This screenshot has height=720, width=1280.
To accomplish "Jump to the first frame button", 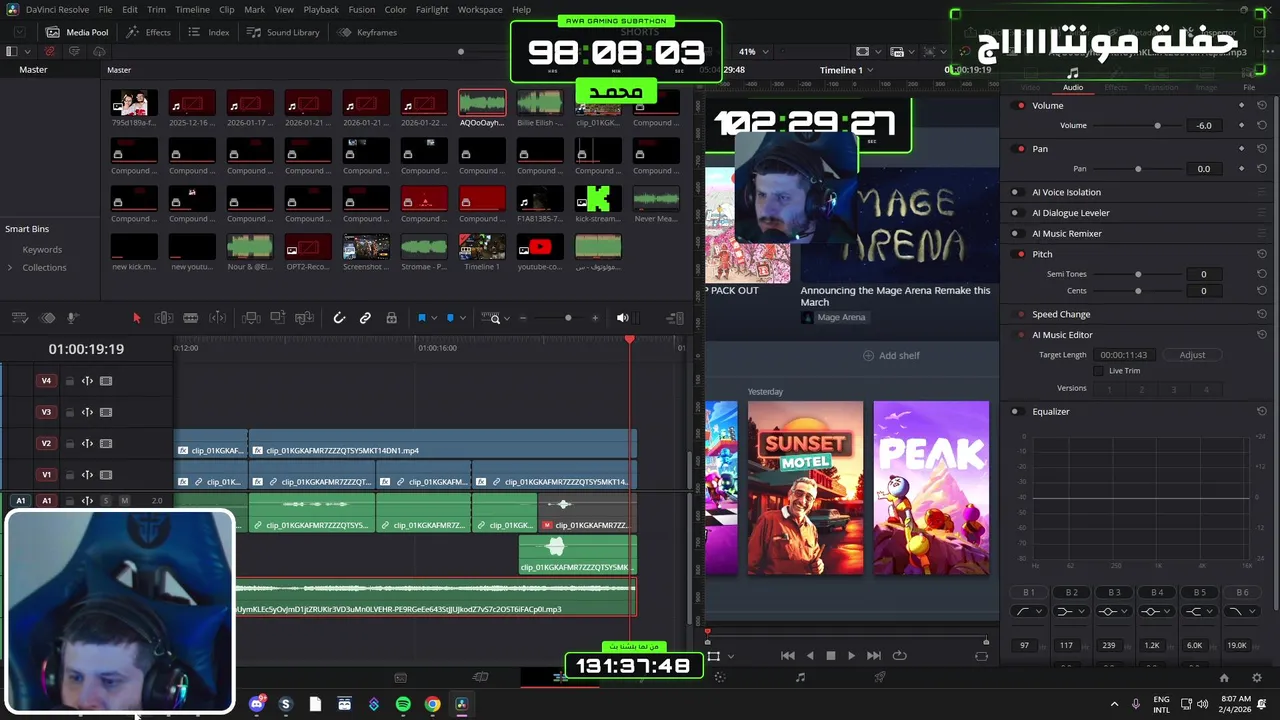I will [x=787, y=656].
